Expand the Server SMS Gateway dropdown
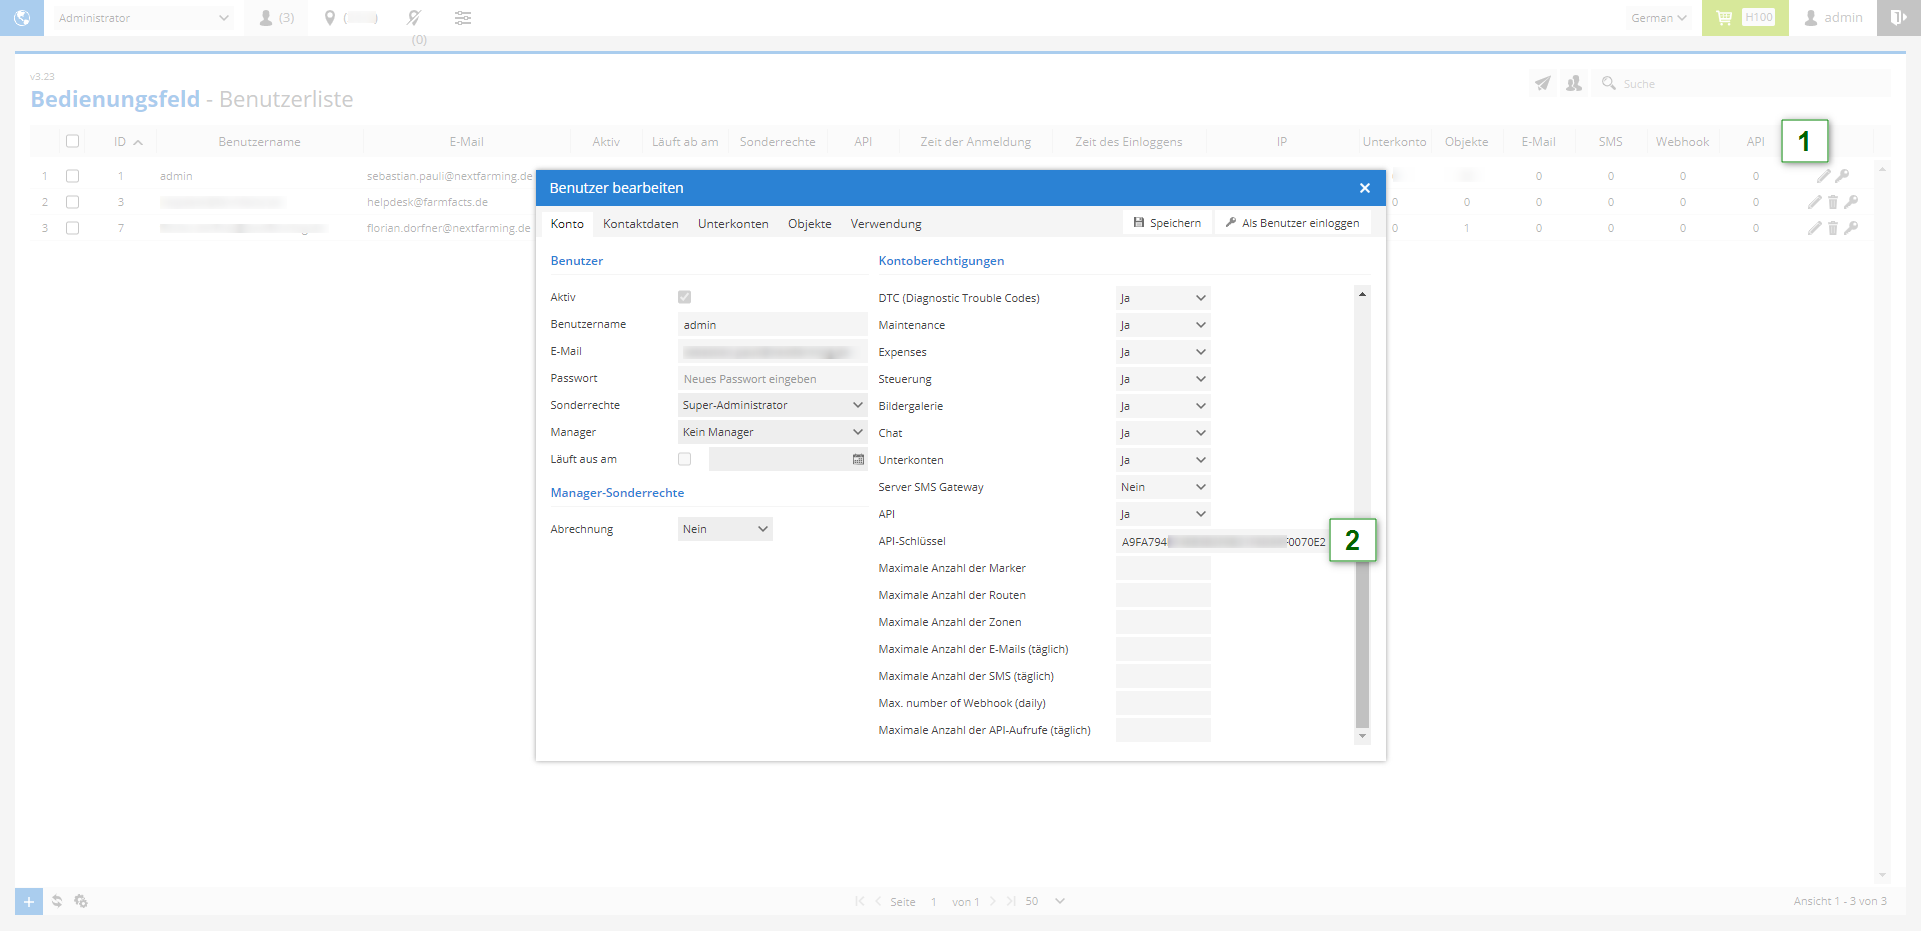 1163,487
